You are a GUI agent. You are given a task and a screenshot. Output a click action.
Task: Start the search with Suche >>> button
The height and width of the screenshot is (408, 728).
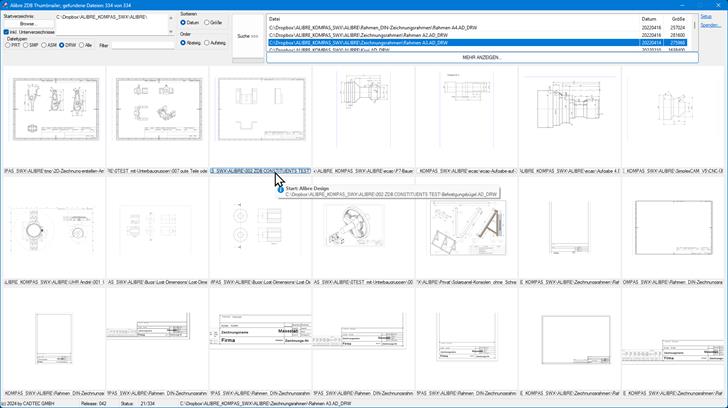(248, 36)
